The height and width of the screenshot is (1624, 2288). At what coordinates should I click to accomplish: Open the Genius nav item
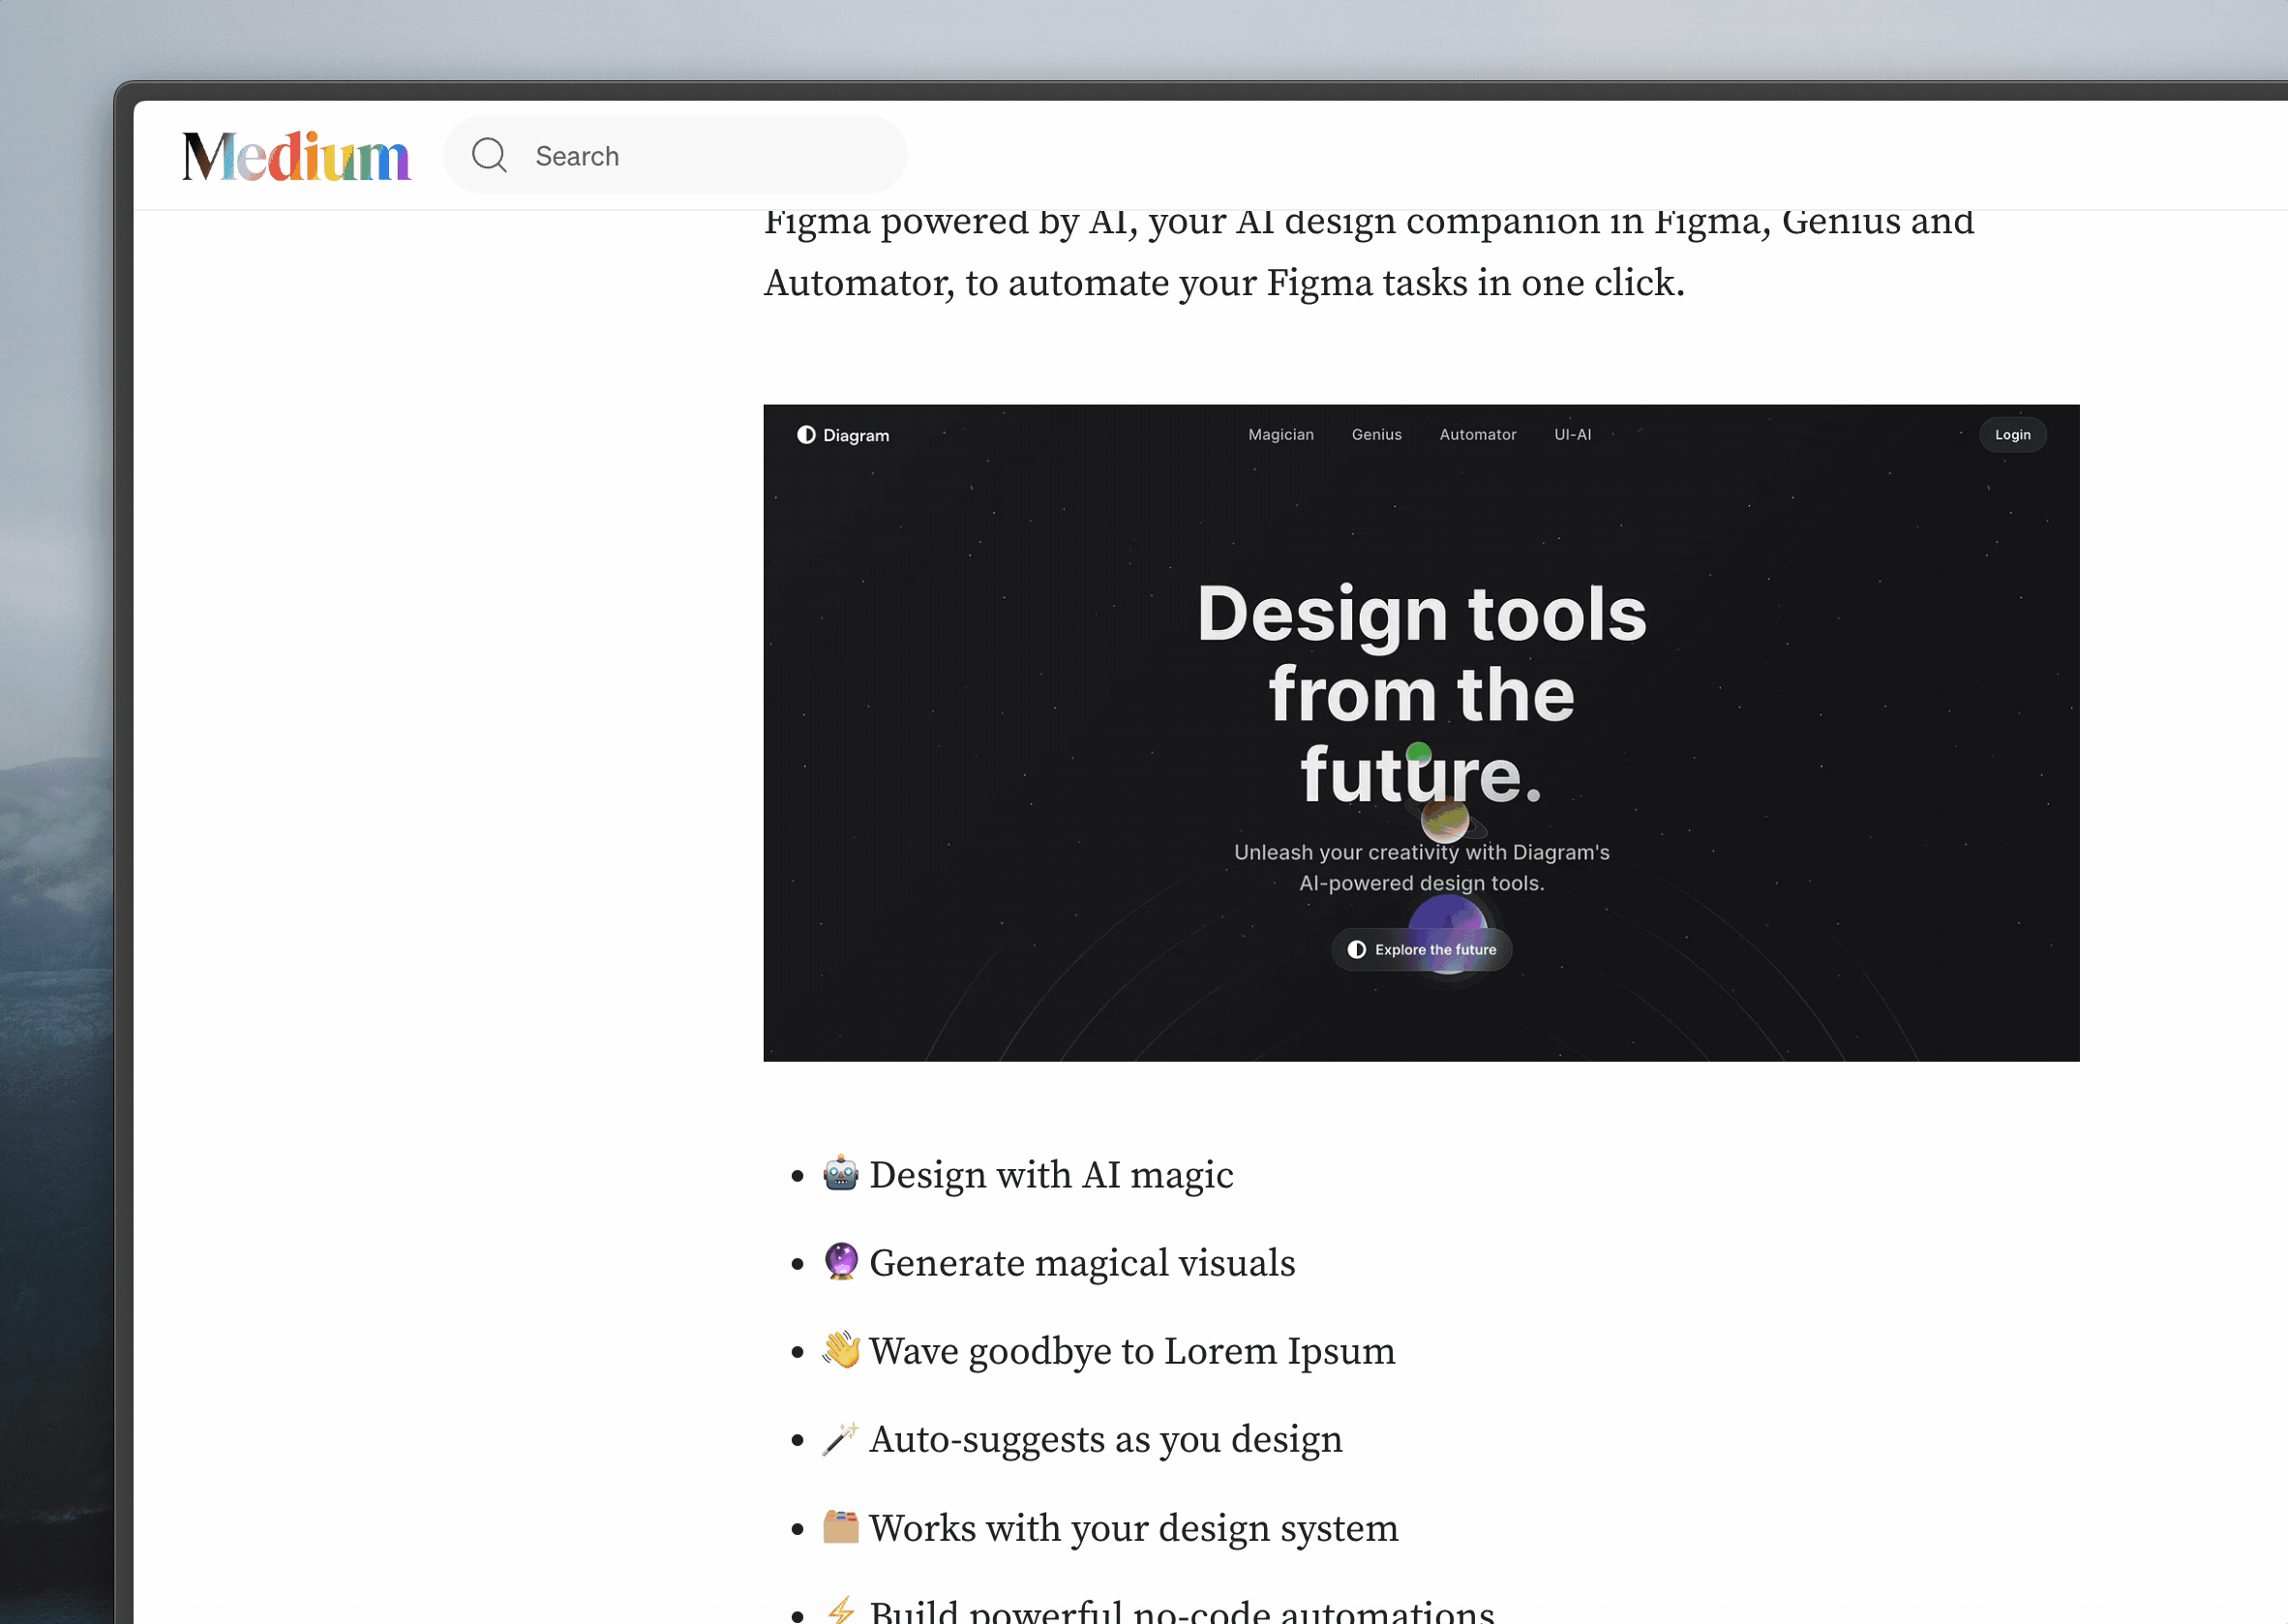click(x=1376, y=434)
